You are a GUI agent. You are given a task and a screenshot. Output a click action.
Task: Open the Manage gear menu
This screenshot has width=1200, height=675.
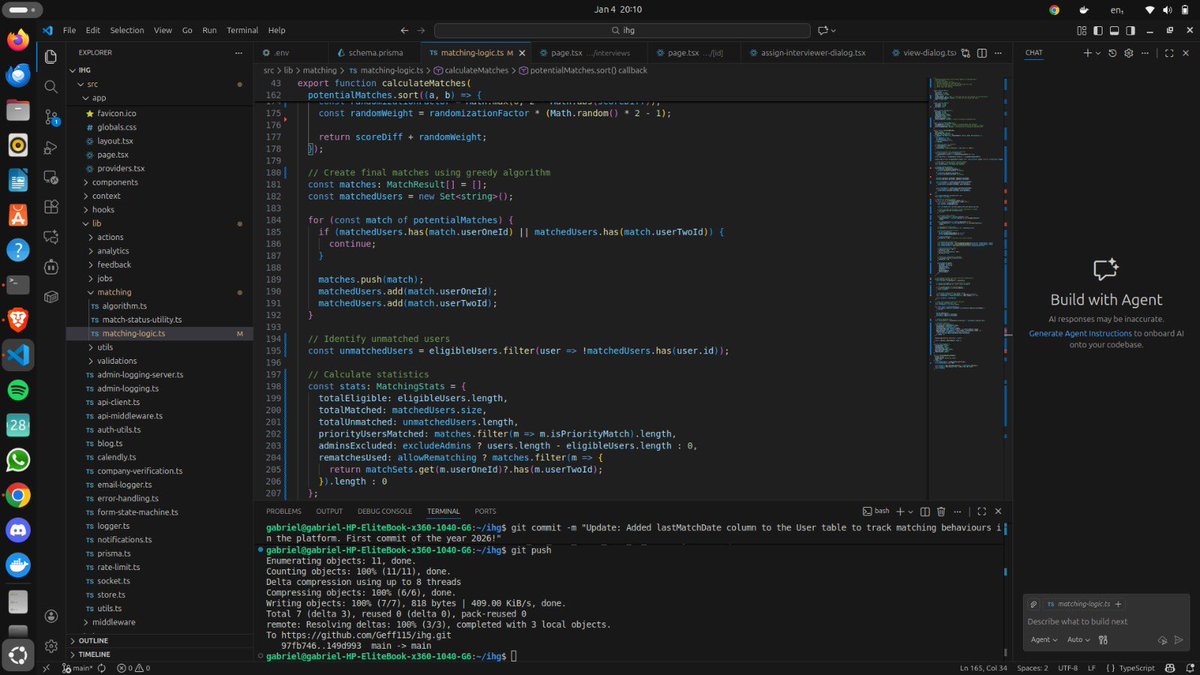[x=50, y=644]
